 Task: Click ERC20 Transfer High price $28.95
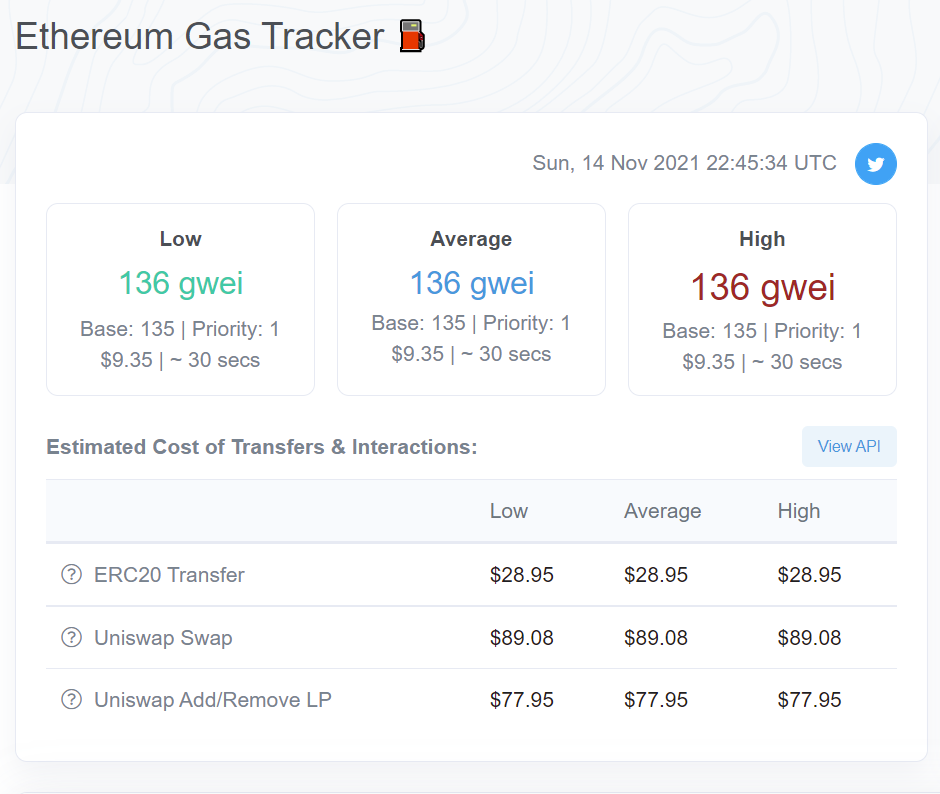click(809, 575)
